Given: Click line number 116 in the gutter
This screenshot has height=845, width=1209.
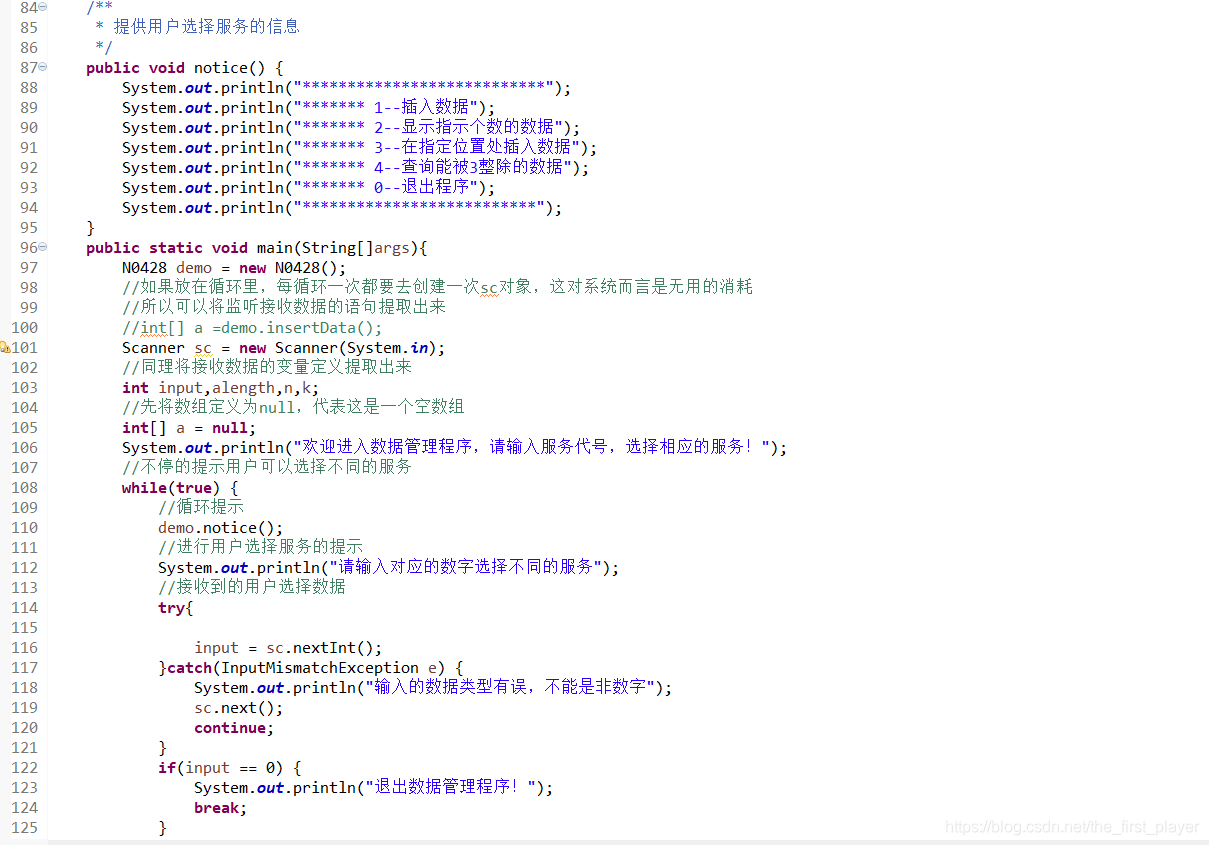Looking at the screenshot, I should 24,647.
